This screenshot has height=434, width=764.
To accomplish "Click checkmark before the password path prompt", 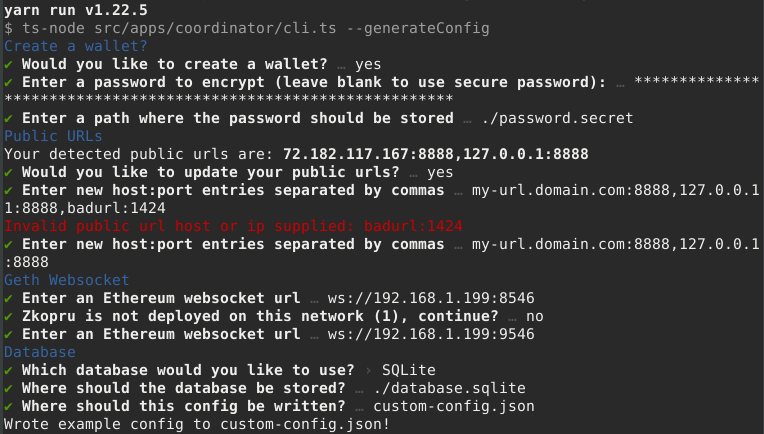I will tap(9, 118).
